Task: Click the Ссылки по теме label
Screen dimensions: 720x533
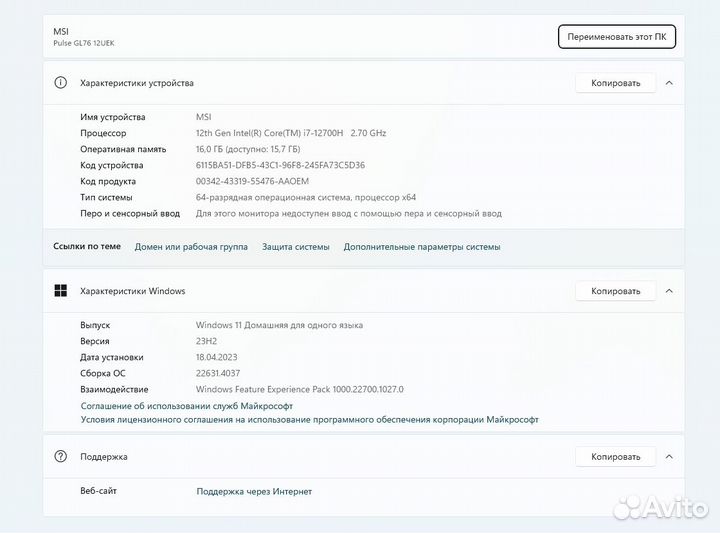Action: pos(87,246)
